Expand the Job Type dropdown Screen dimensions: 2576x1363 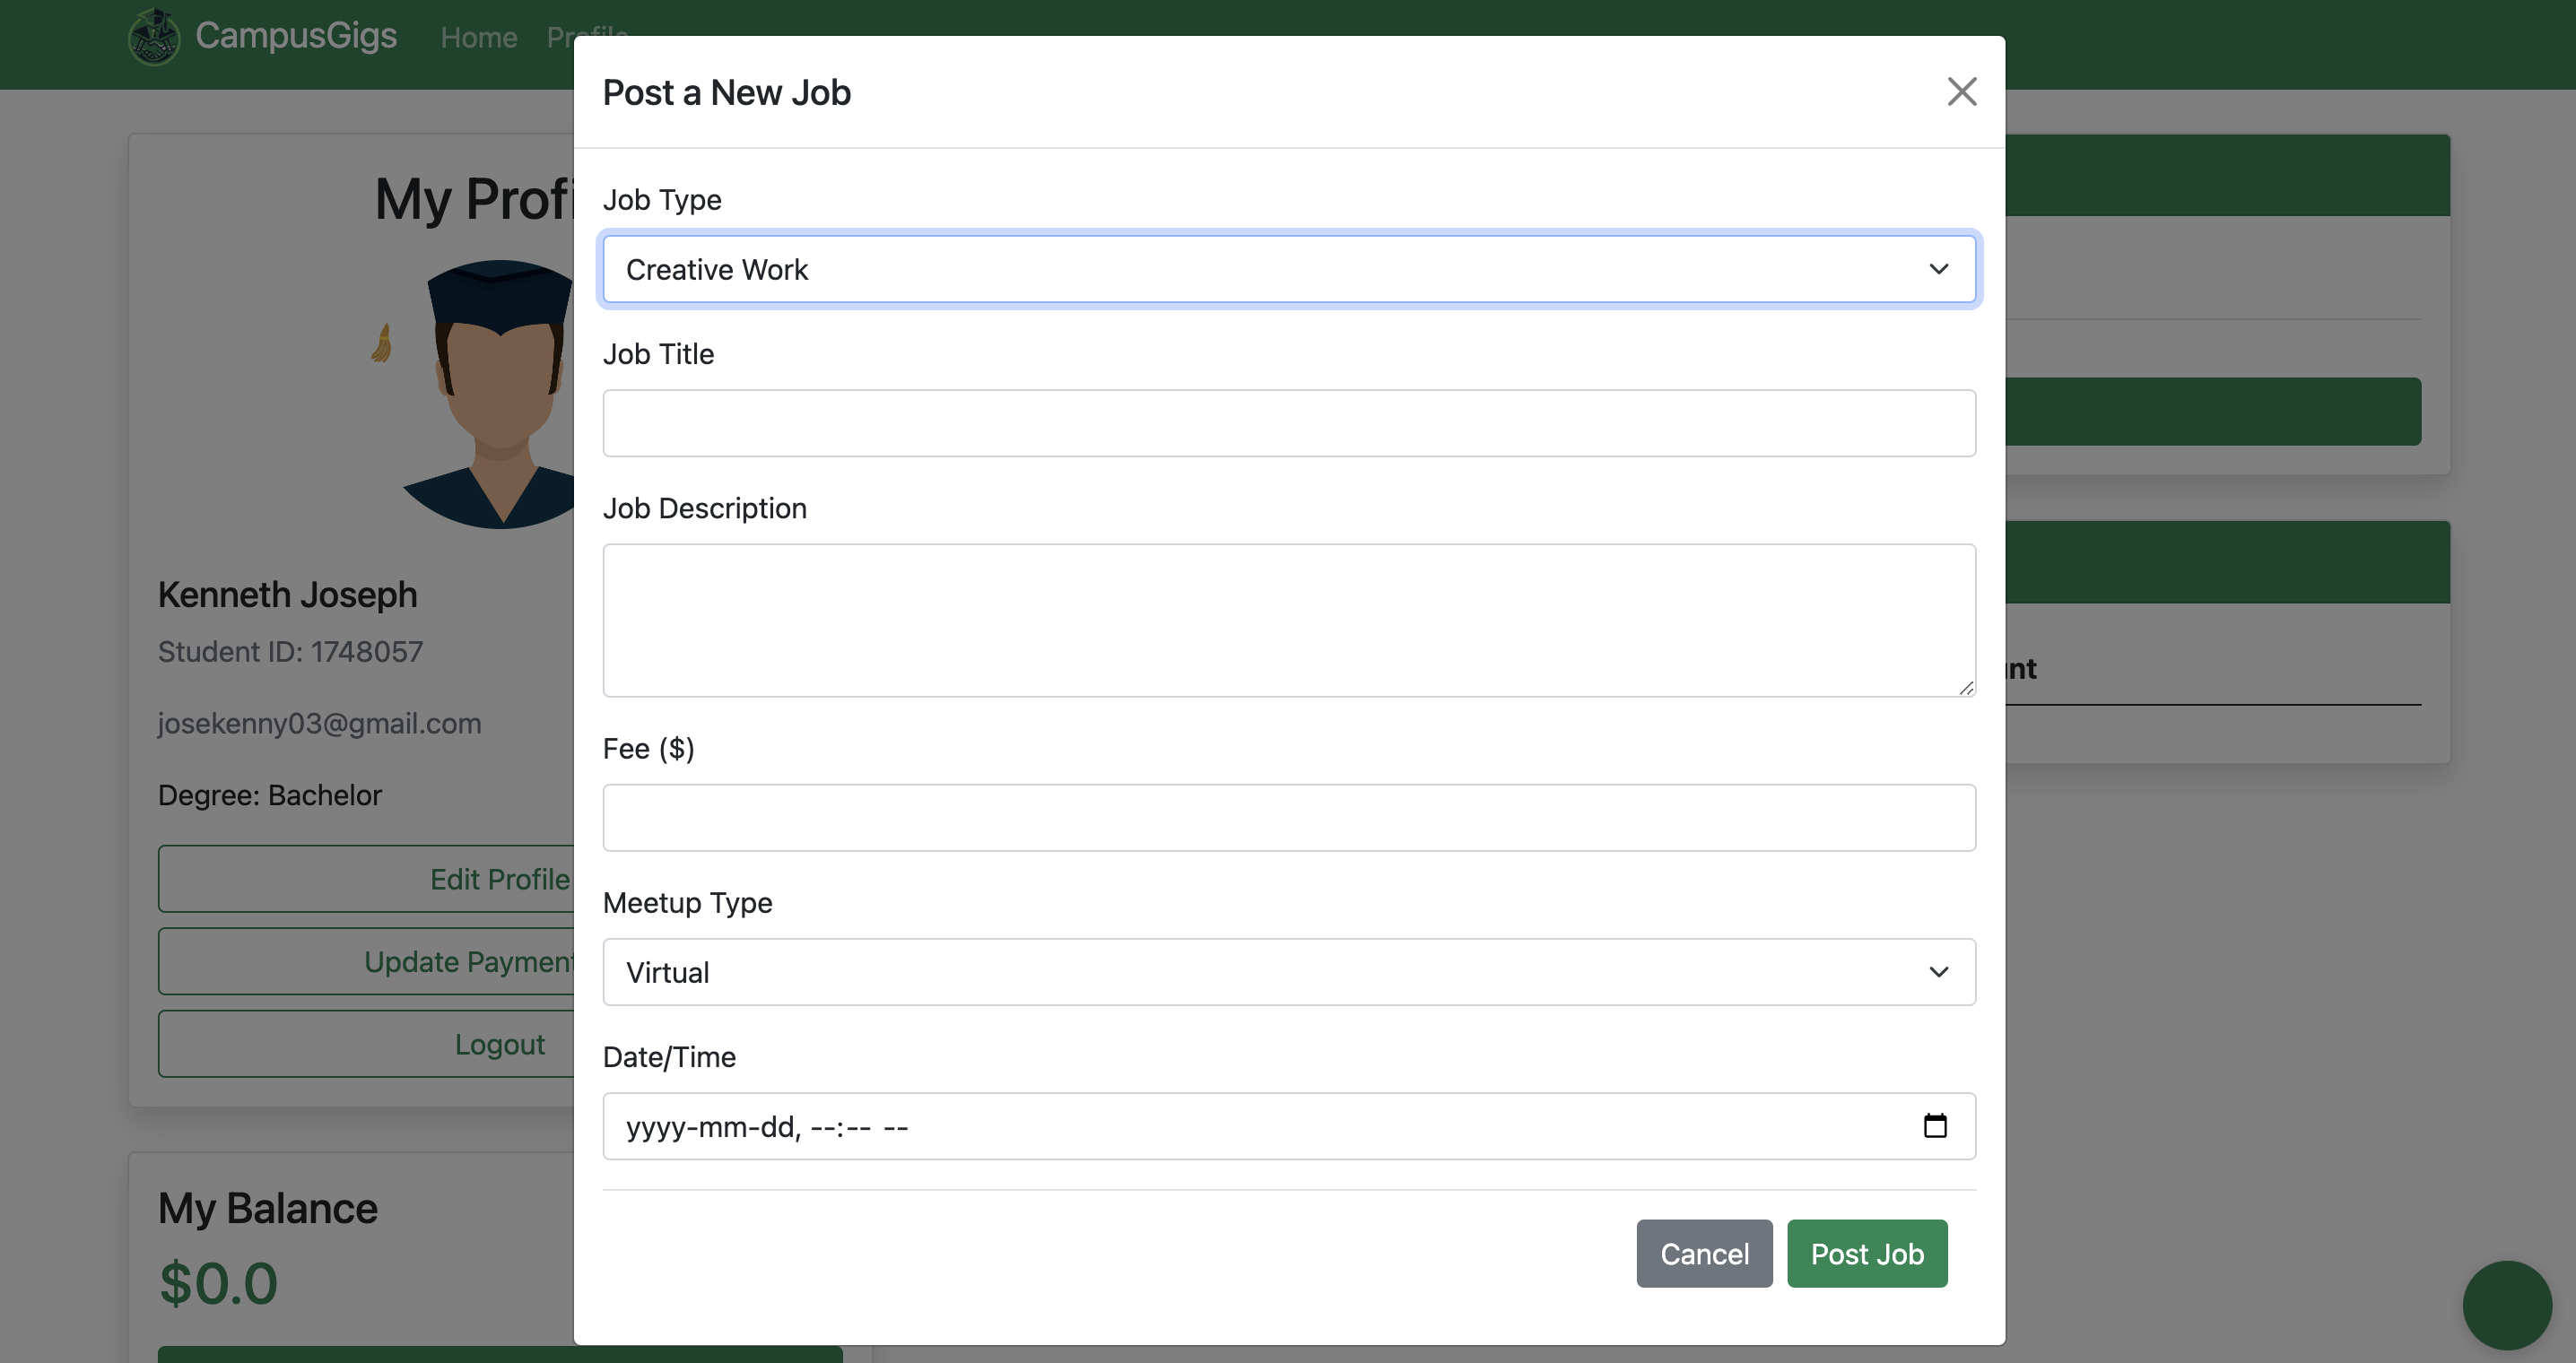[x=1288, y=269]
